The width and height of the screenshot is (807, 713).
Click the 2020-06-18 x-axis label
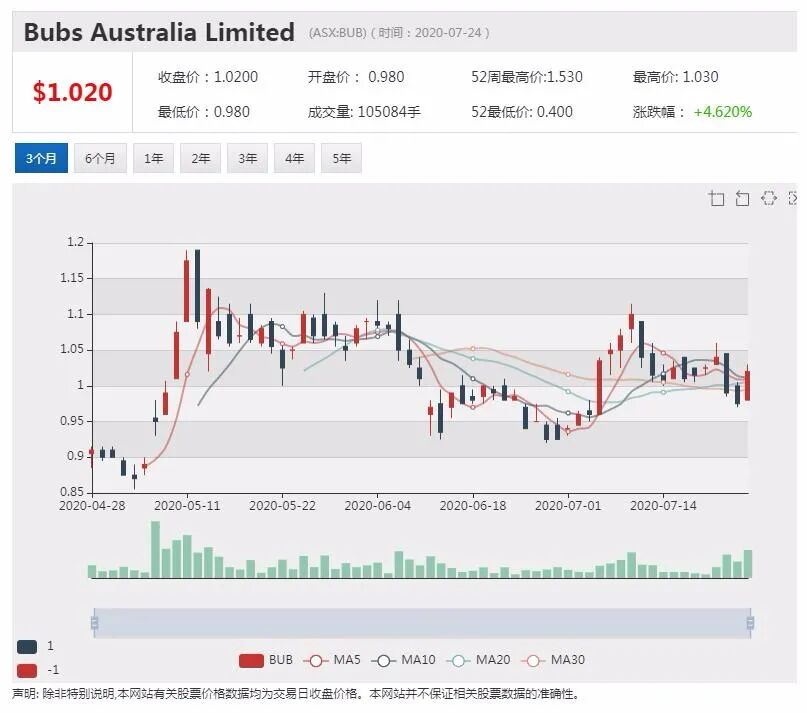point(473,506)
